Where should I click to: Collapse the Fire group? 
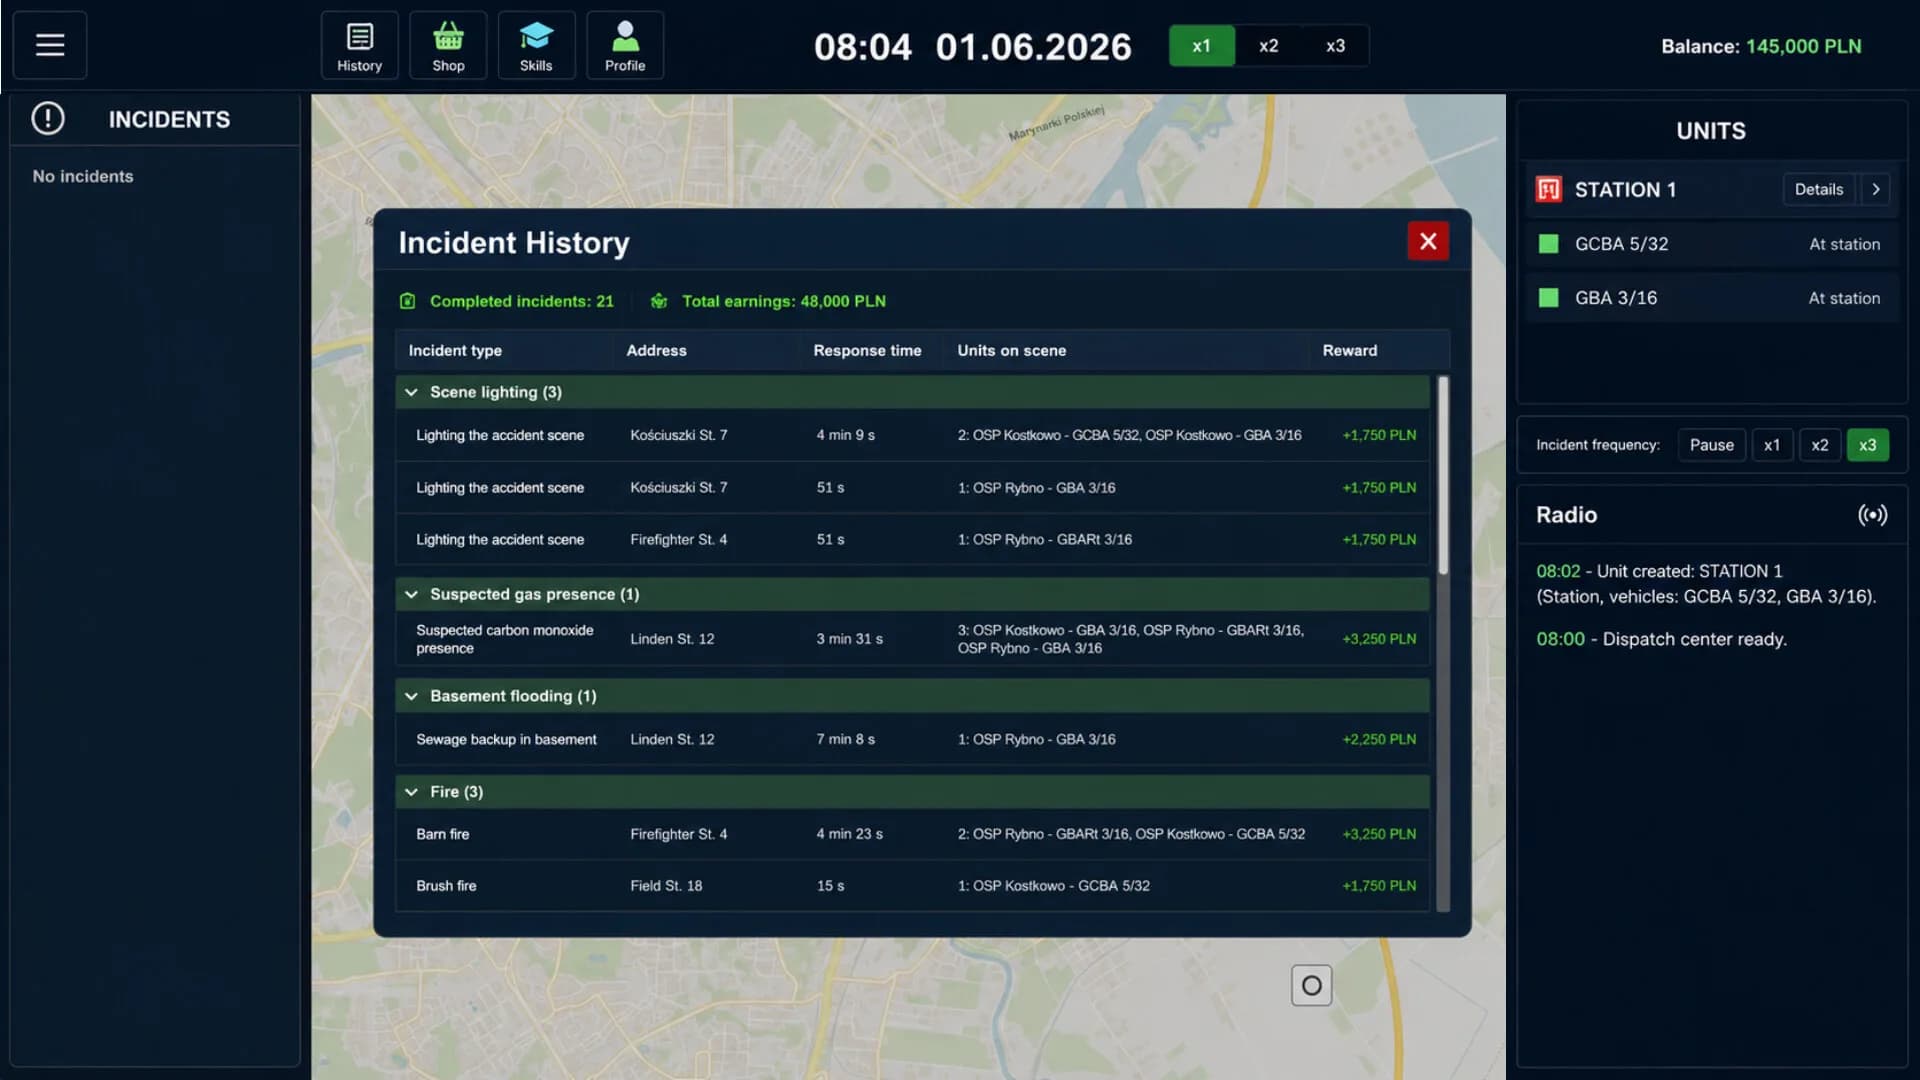click(411, 792)
